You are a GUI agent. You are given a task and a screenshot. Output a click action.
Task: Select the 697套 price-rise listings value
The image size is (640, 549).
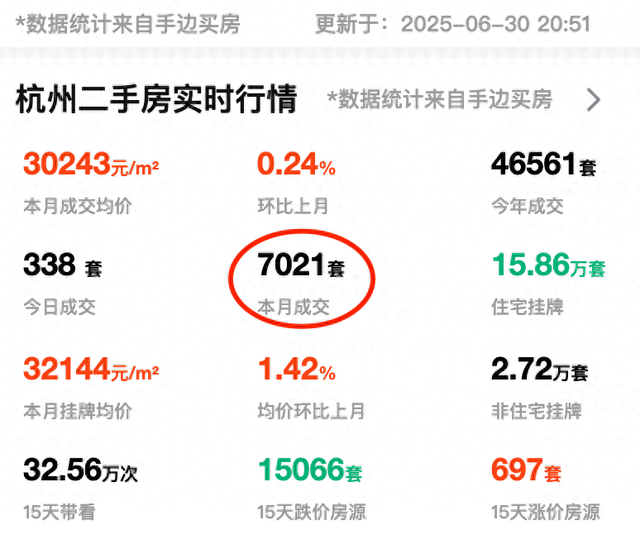(x=526, y=469)
